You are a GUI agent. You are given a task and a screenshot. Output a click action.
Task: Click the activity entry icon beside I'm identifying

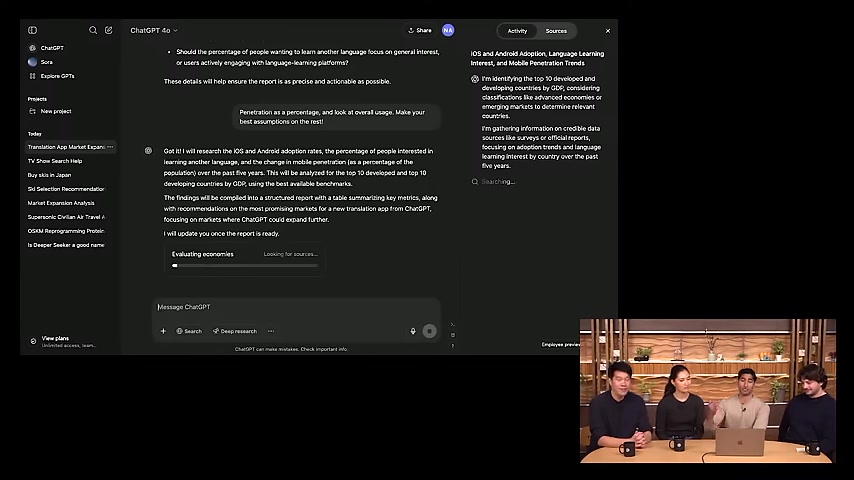[x=475, y=79]
